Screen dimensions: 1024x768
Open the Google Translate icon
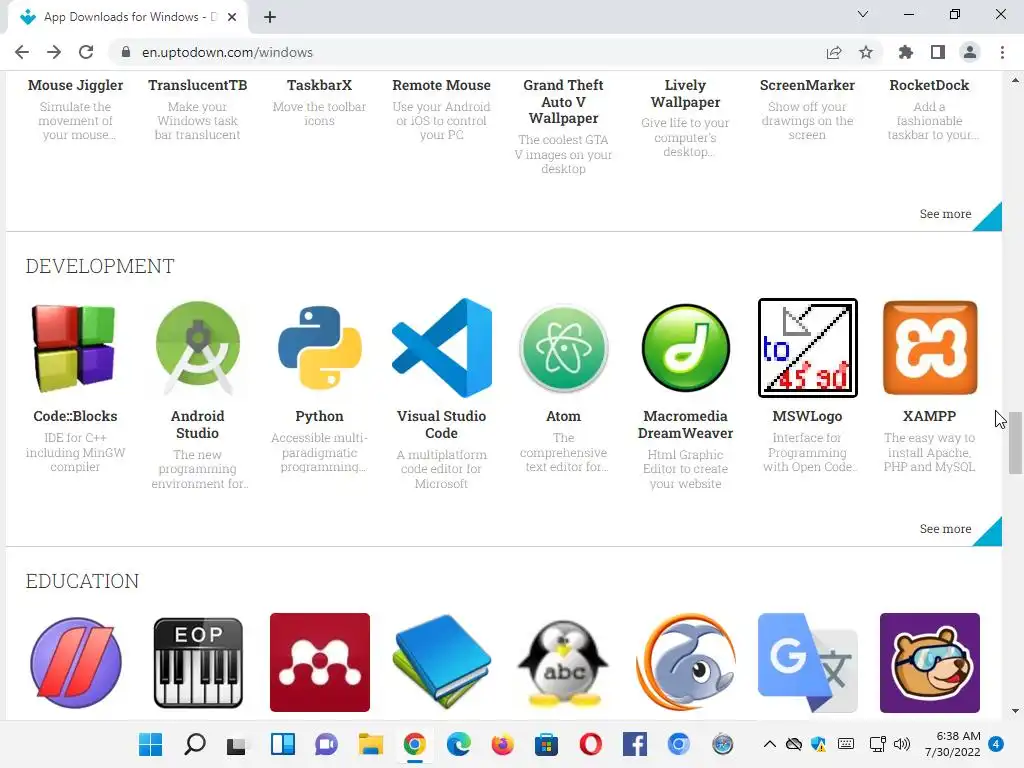[808, 662]
